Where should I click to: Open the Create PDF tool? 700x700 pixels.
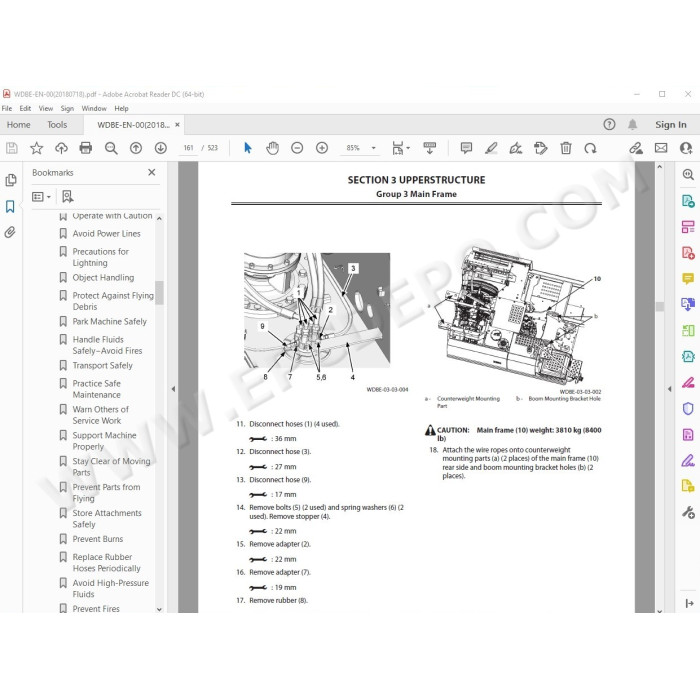click(x=688, y=253)
